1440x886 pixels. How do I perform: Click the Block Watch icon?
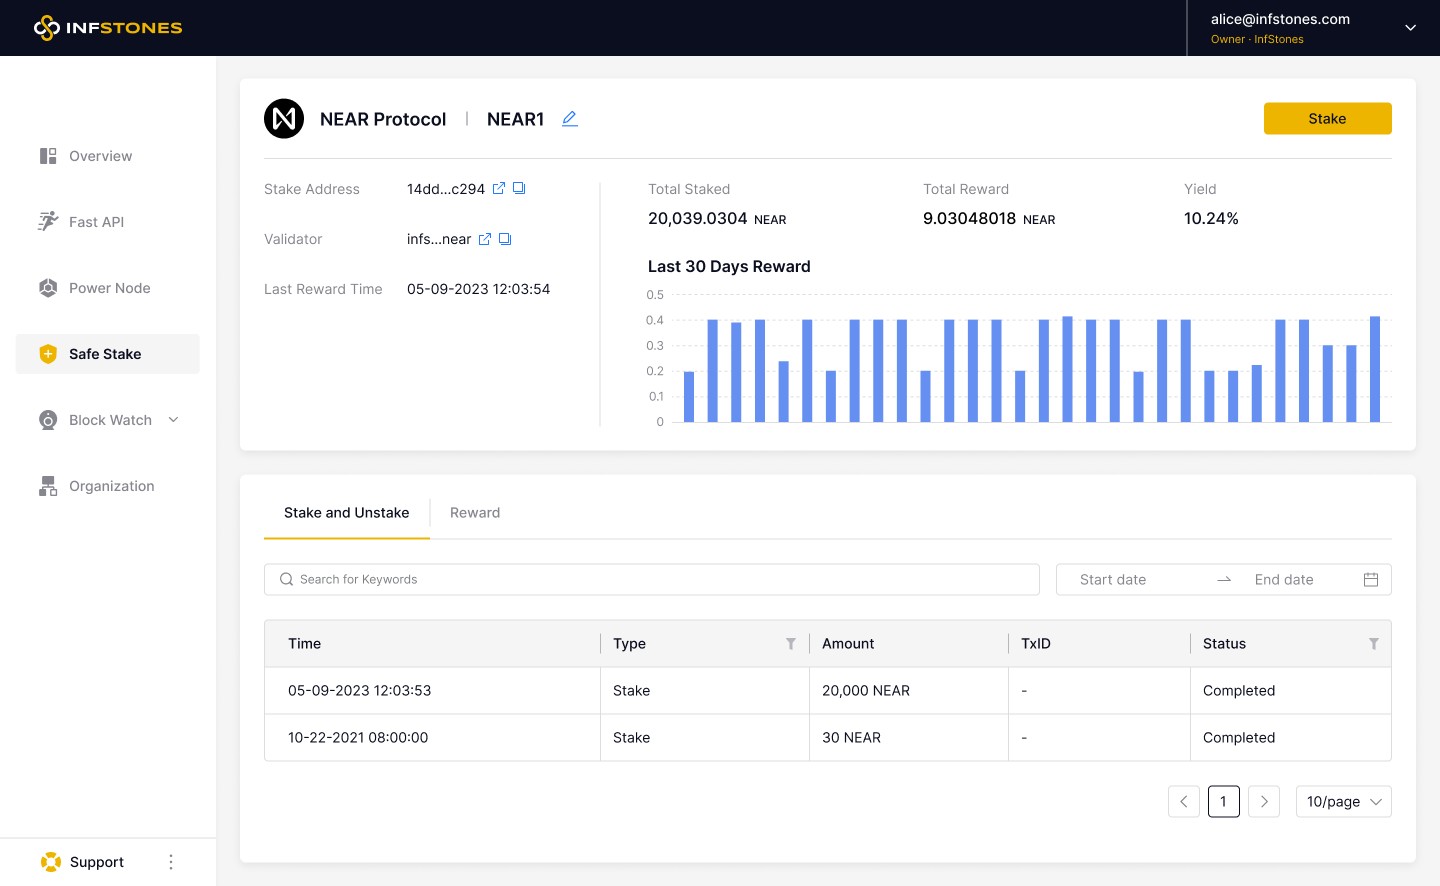[x=48, y=420]
